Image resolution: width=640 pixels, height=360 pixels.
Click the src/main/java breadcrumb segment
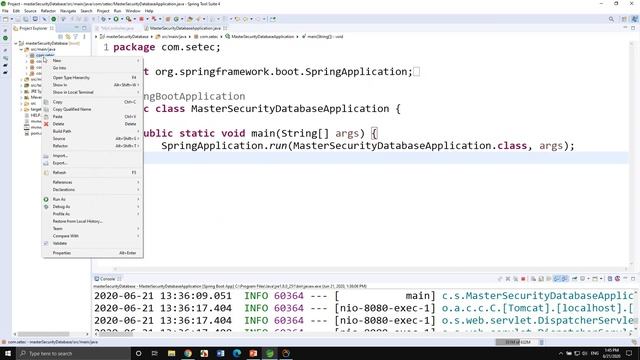click(x=171, y=37)
